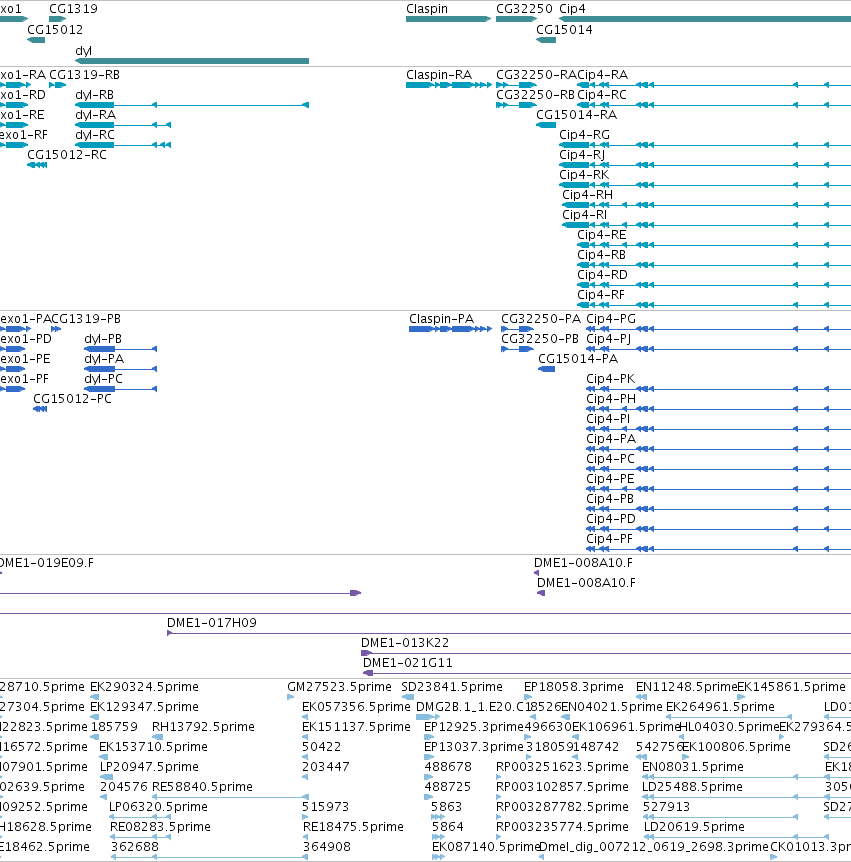Click transcript label 'Cip4-RH'
Screen dimensions: 851x862
[588, 195]
